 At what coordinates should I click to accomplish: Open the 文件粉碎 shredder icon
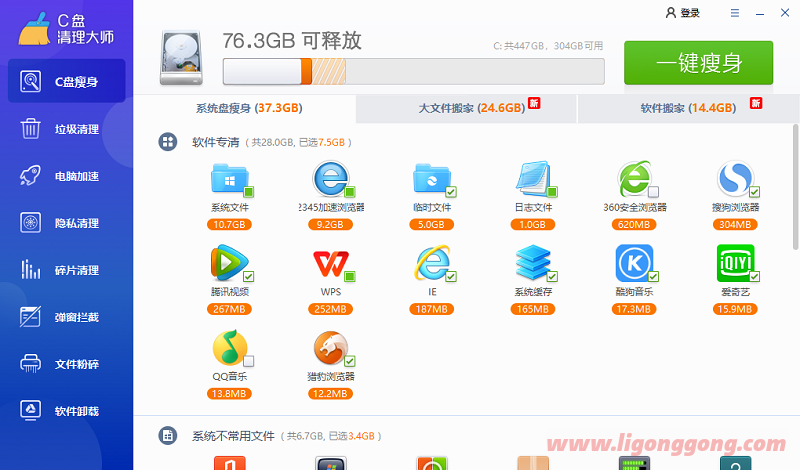(30, 363)
